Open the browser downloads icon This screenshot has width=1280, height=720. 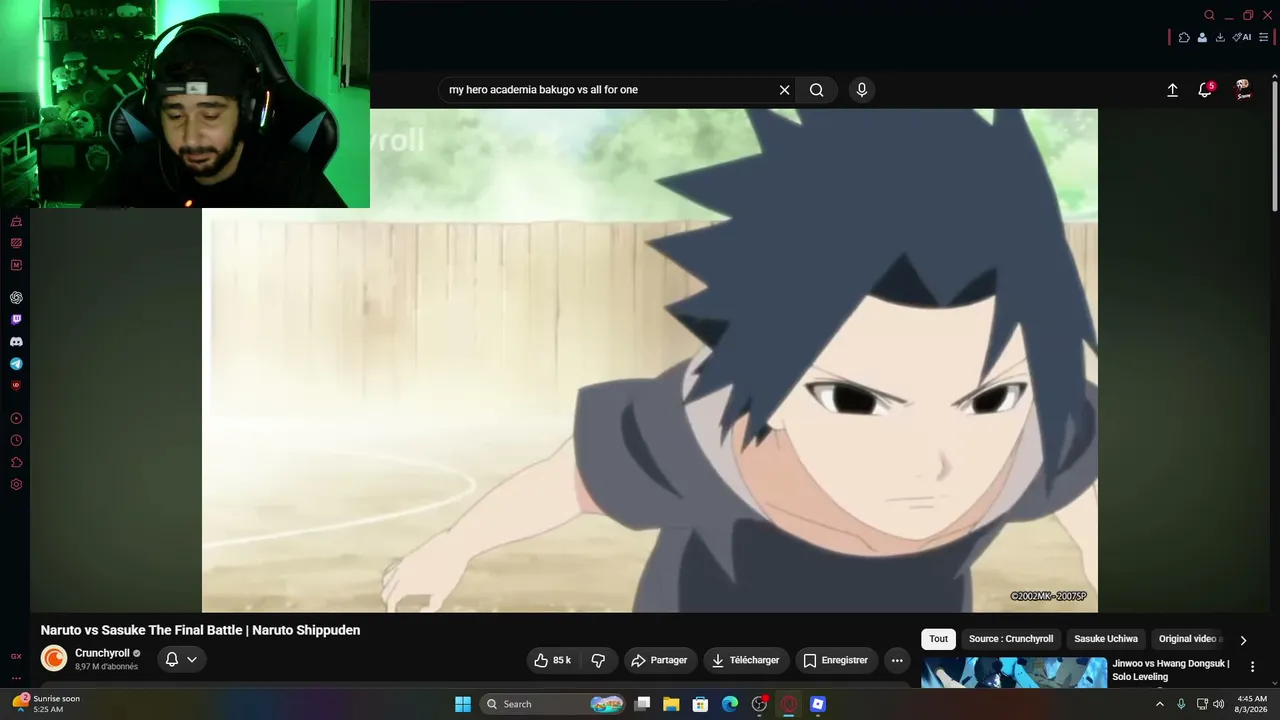(x=1220, y=37)
